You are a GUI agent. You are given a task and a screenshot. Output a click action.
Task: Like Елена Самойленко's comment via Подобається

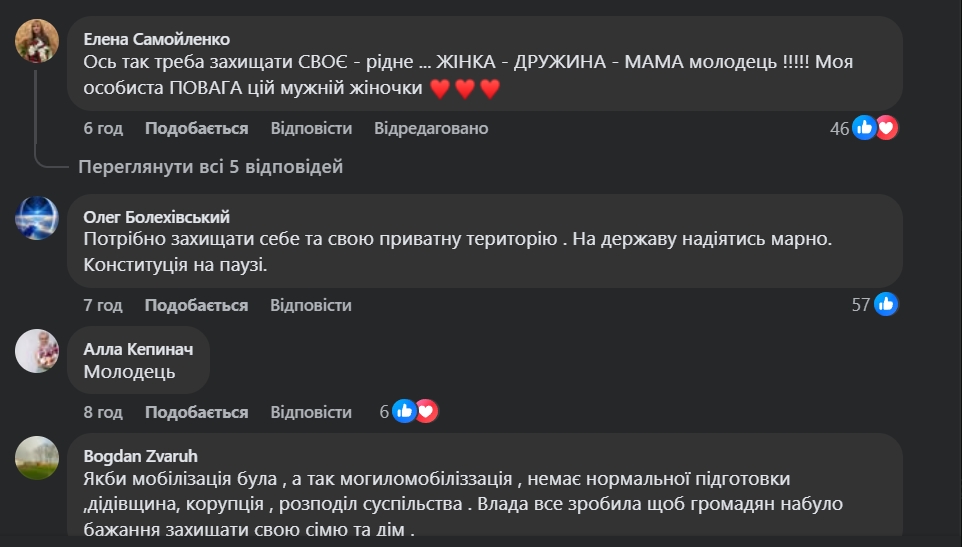coord(196,128)
